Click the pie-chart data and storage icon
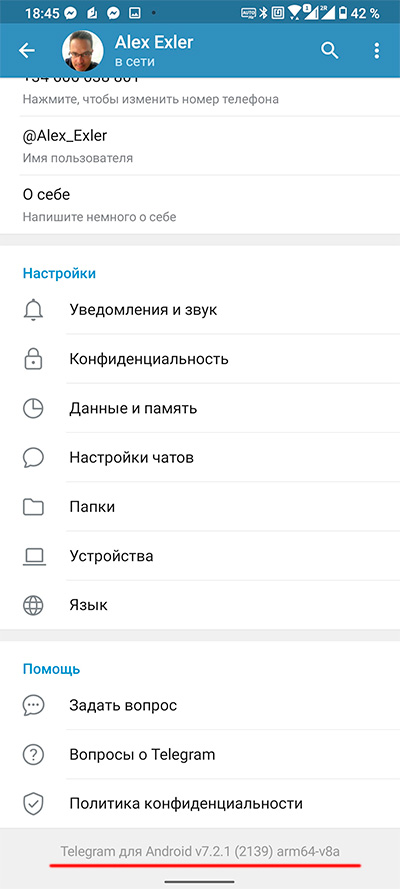Screen dimensions: 400x889 pos(33,408)
